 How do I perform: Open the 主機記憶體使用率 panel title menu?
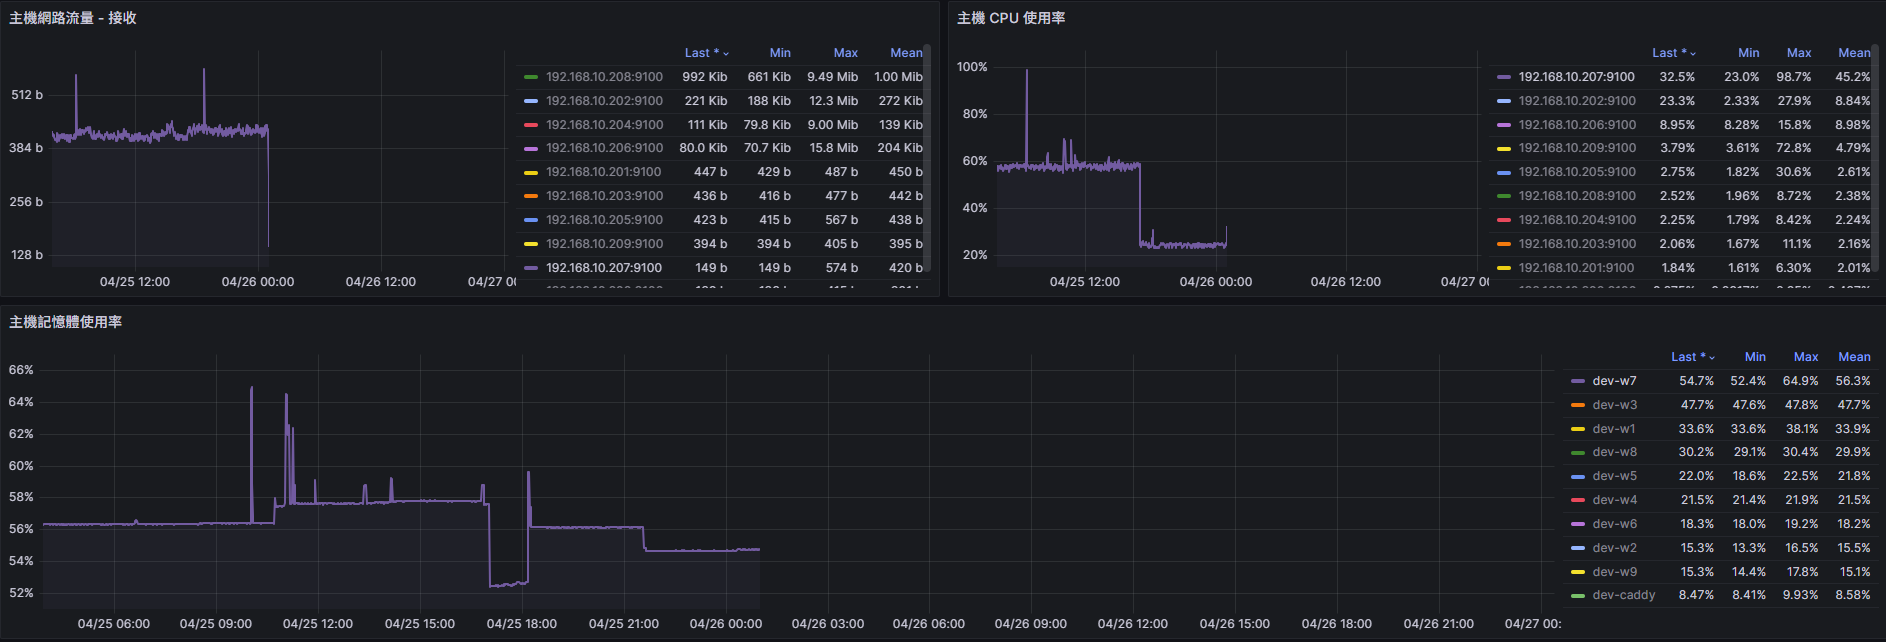[66, 322]
